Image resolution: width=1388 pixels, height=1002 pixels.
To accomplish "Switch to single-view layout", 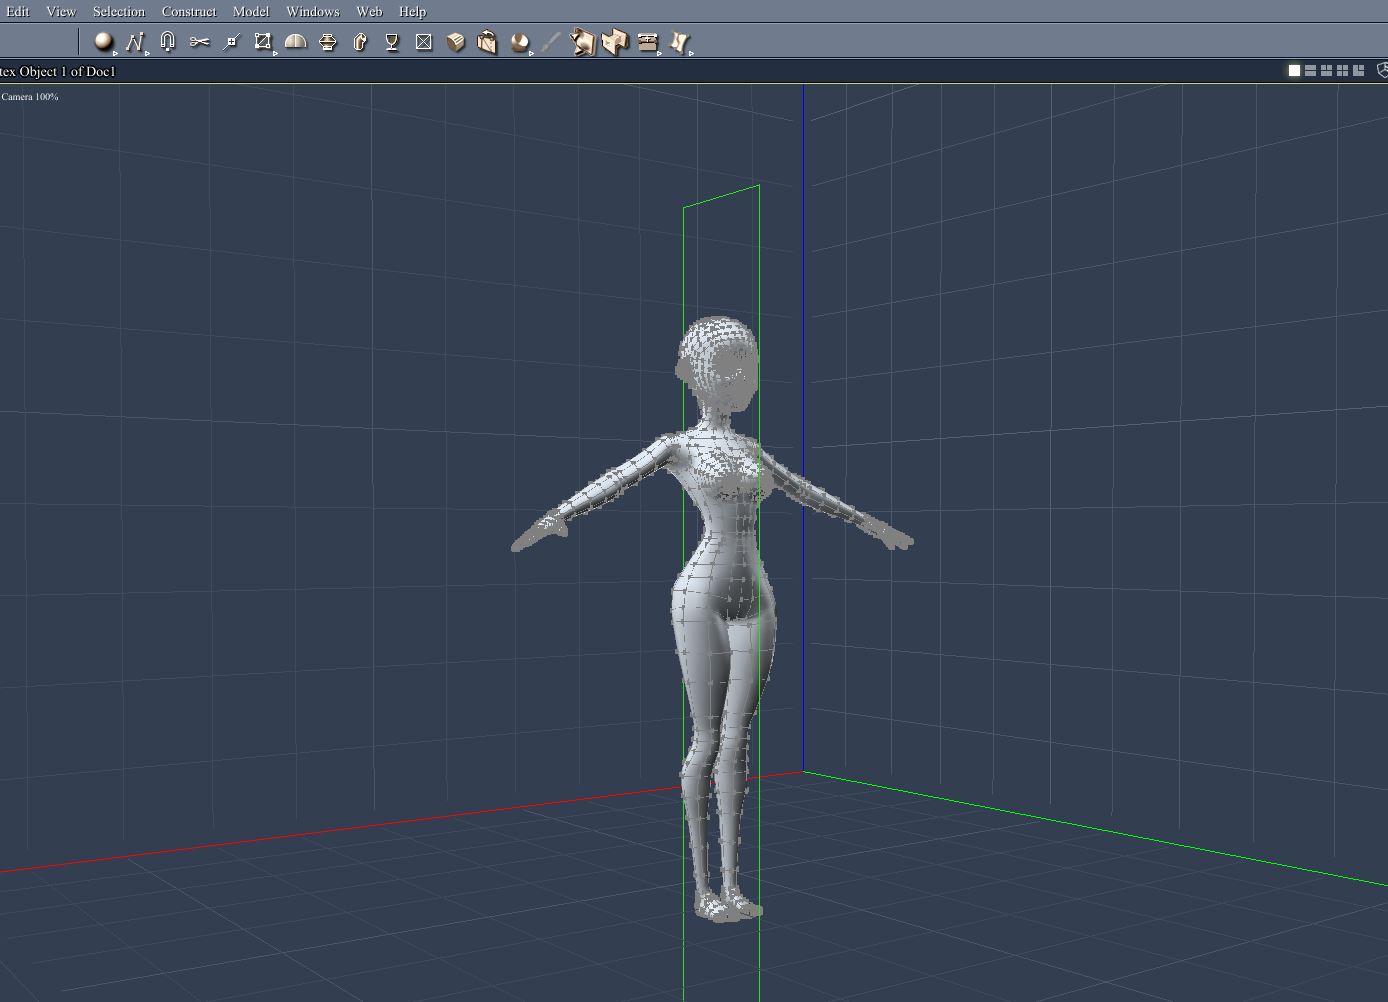I will click(1294, 70).
